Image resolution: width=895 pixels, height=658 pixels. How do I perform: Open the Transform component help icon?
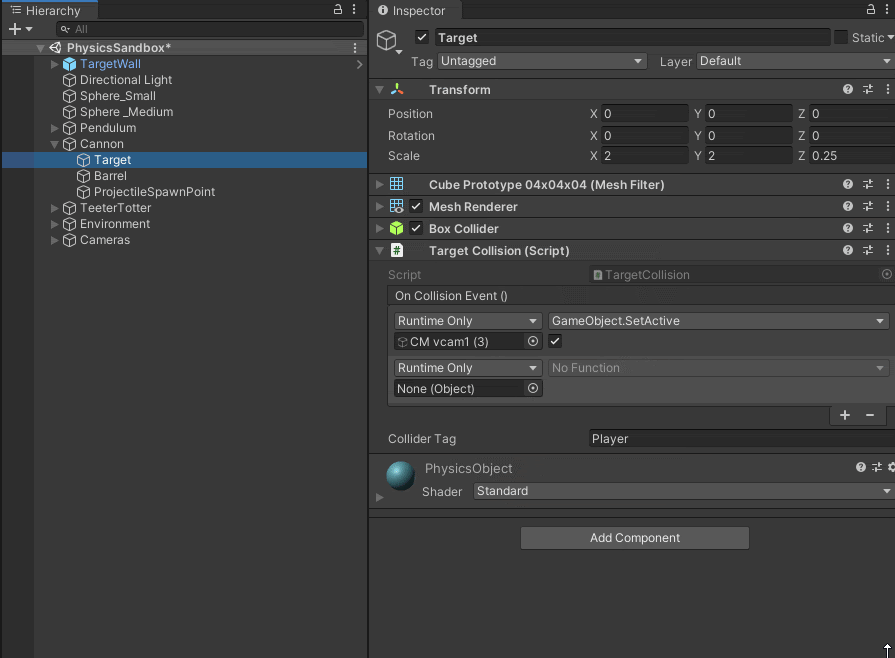(848, 90)
